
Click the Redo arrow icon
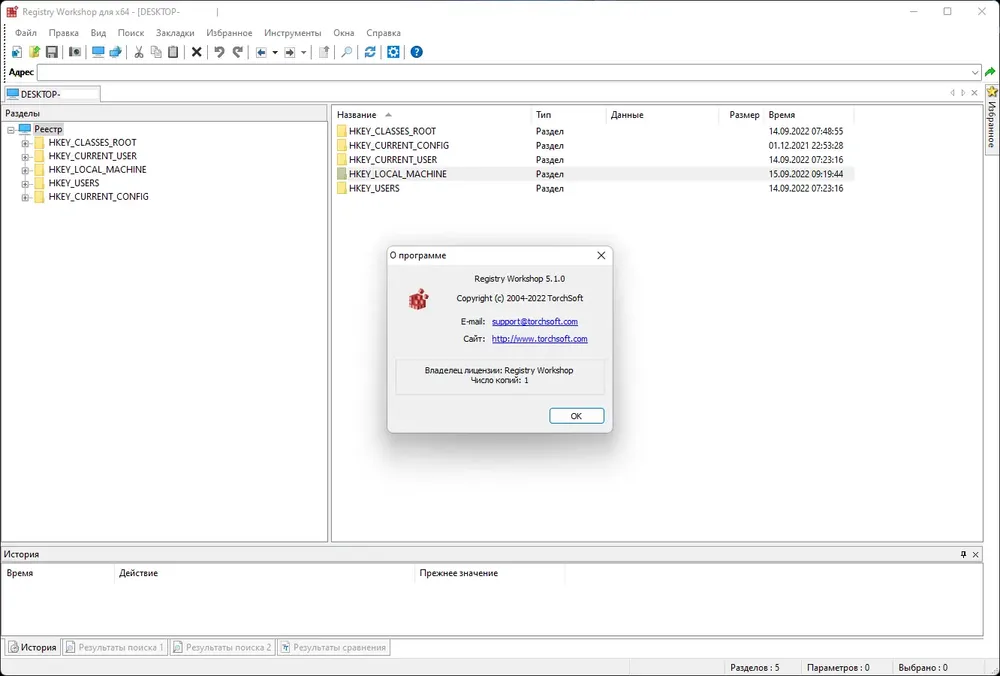(237, 52)
